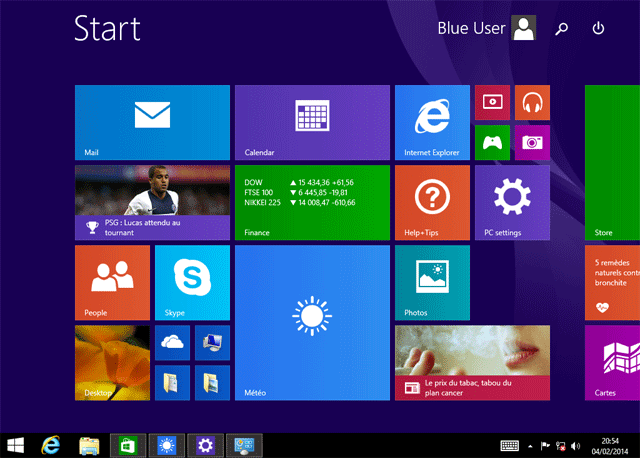Image resolution: width=640 pixels, height=458 pixels.
Task: Open the This PC computer tile
Action: [212, 342]
